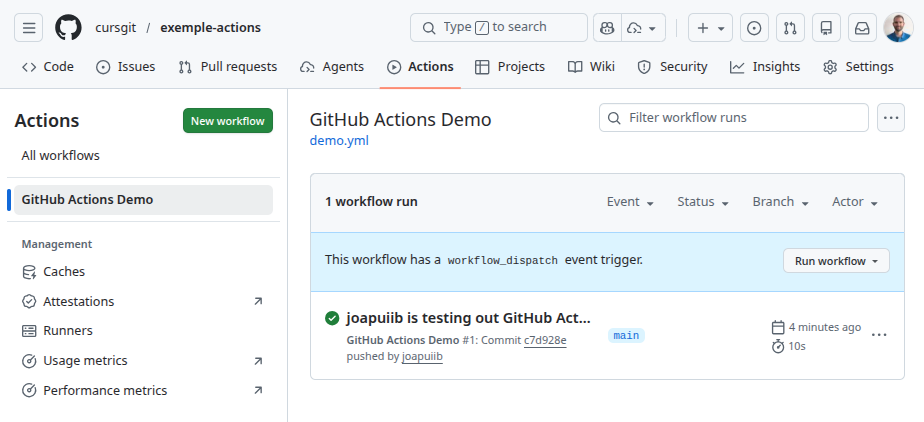Open the pull requests icon in header

[790, 28]
